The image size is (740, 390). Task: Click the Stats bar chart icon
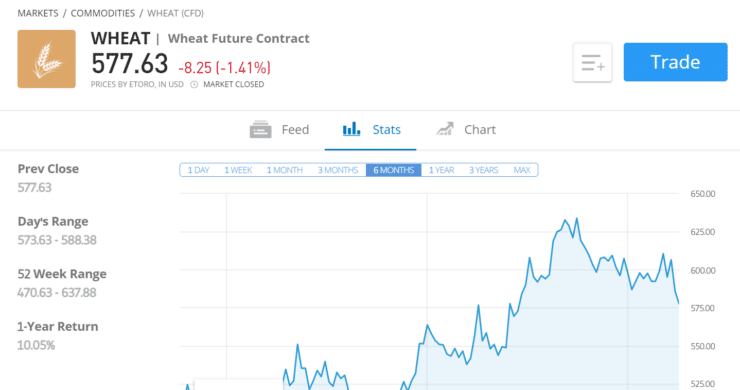(351, 129)
